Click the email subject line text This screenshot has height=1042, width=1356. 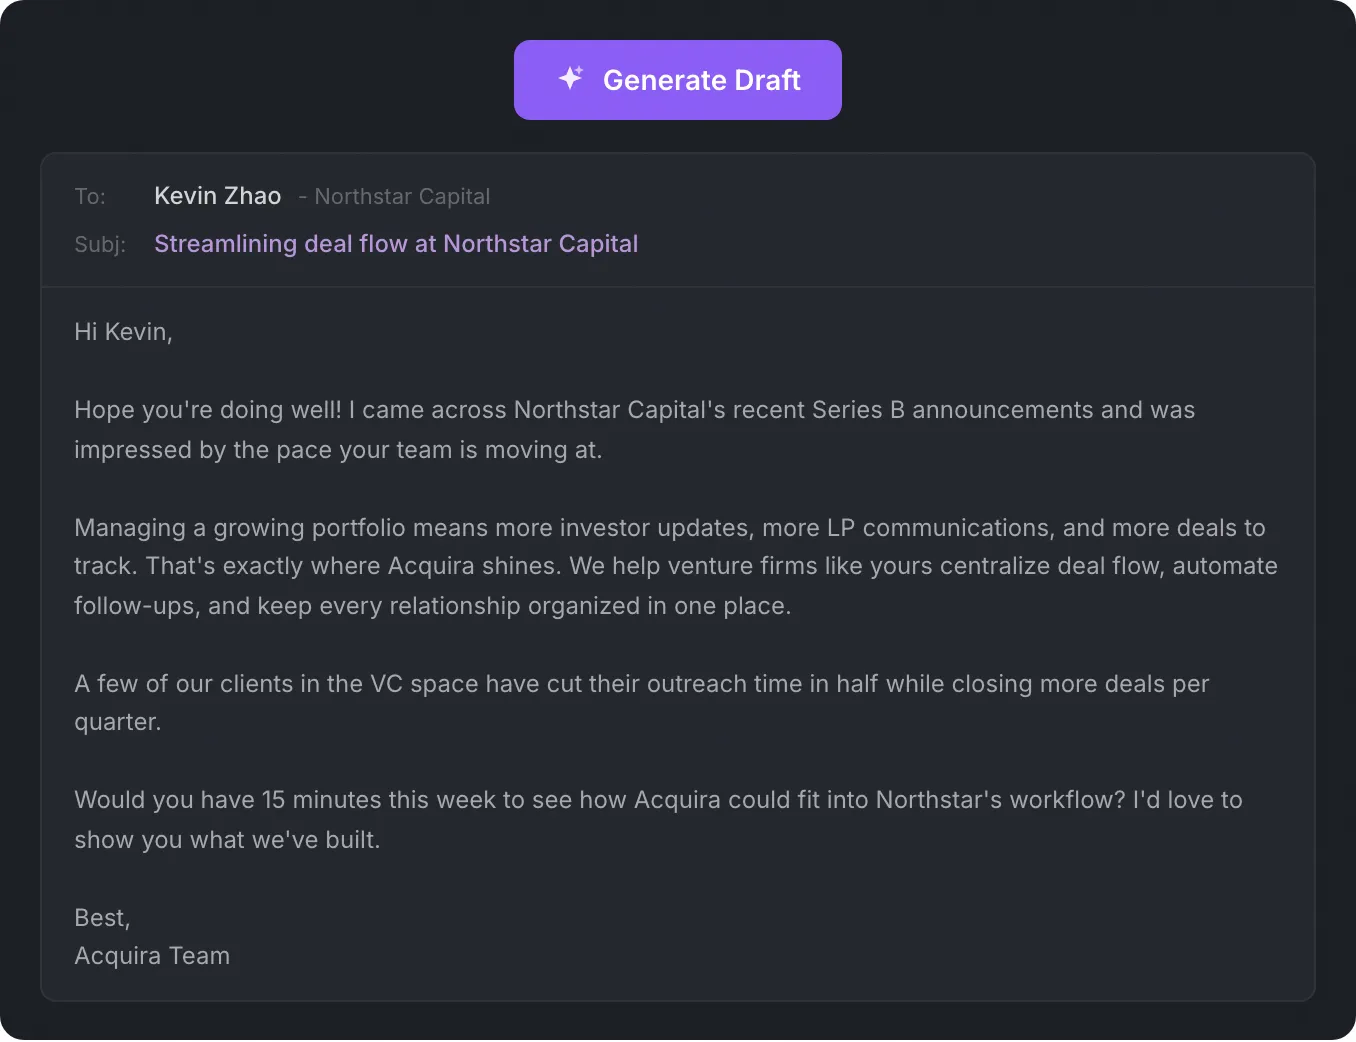396,244
